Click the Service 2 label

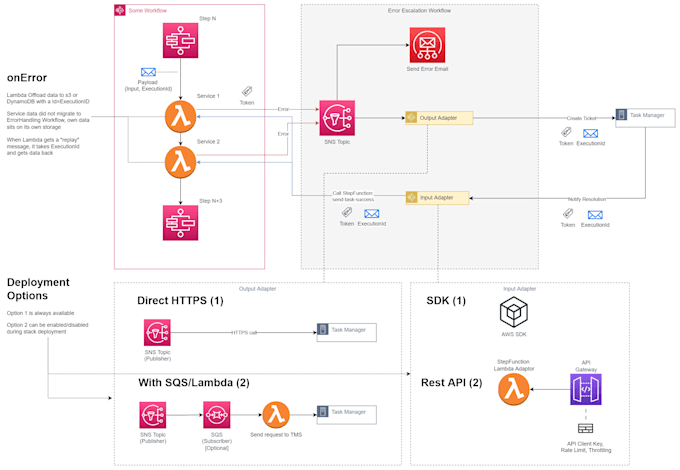click(208, 141)
